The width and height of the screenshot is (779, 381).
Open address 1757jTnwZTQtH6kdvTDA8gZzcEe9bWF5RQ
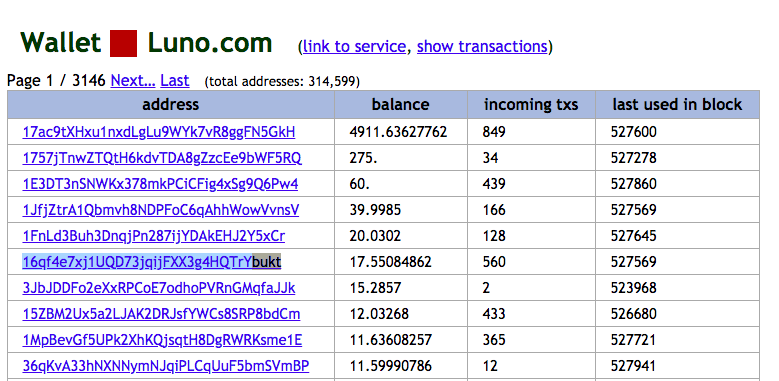(x=161, y=158)
